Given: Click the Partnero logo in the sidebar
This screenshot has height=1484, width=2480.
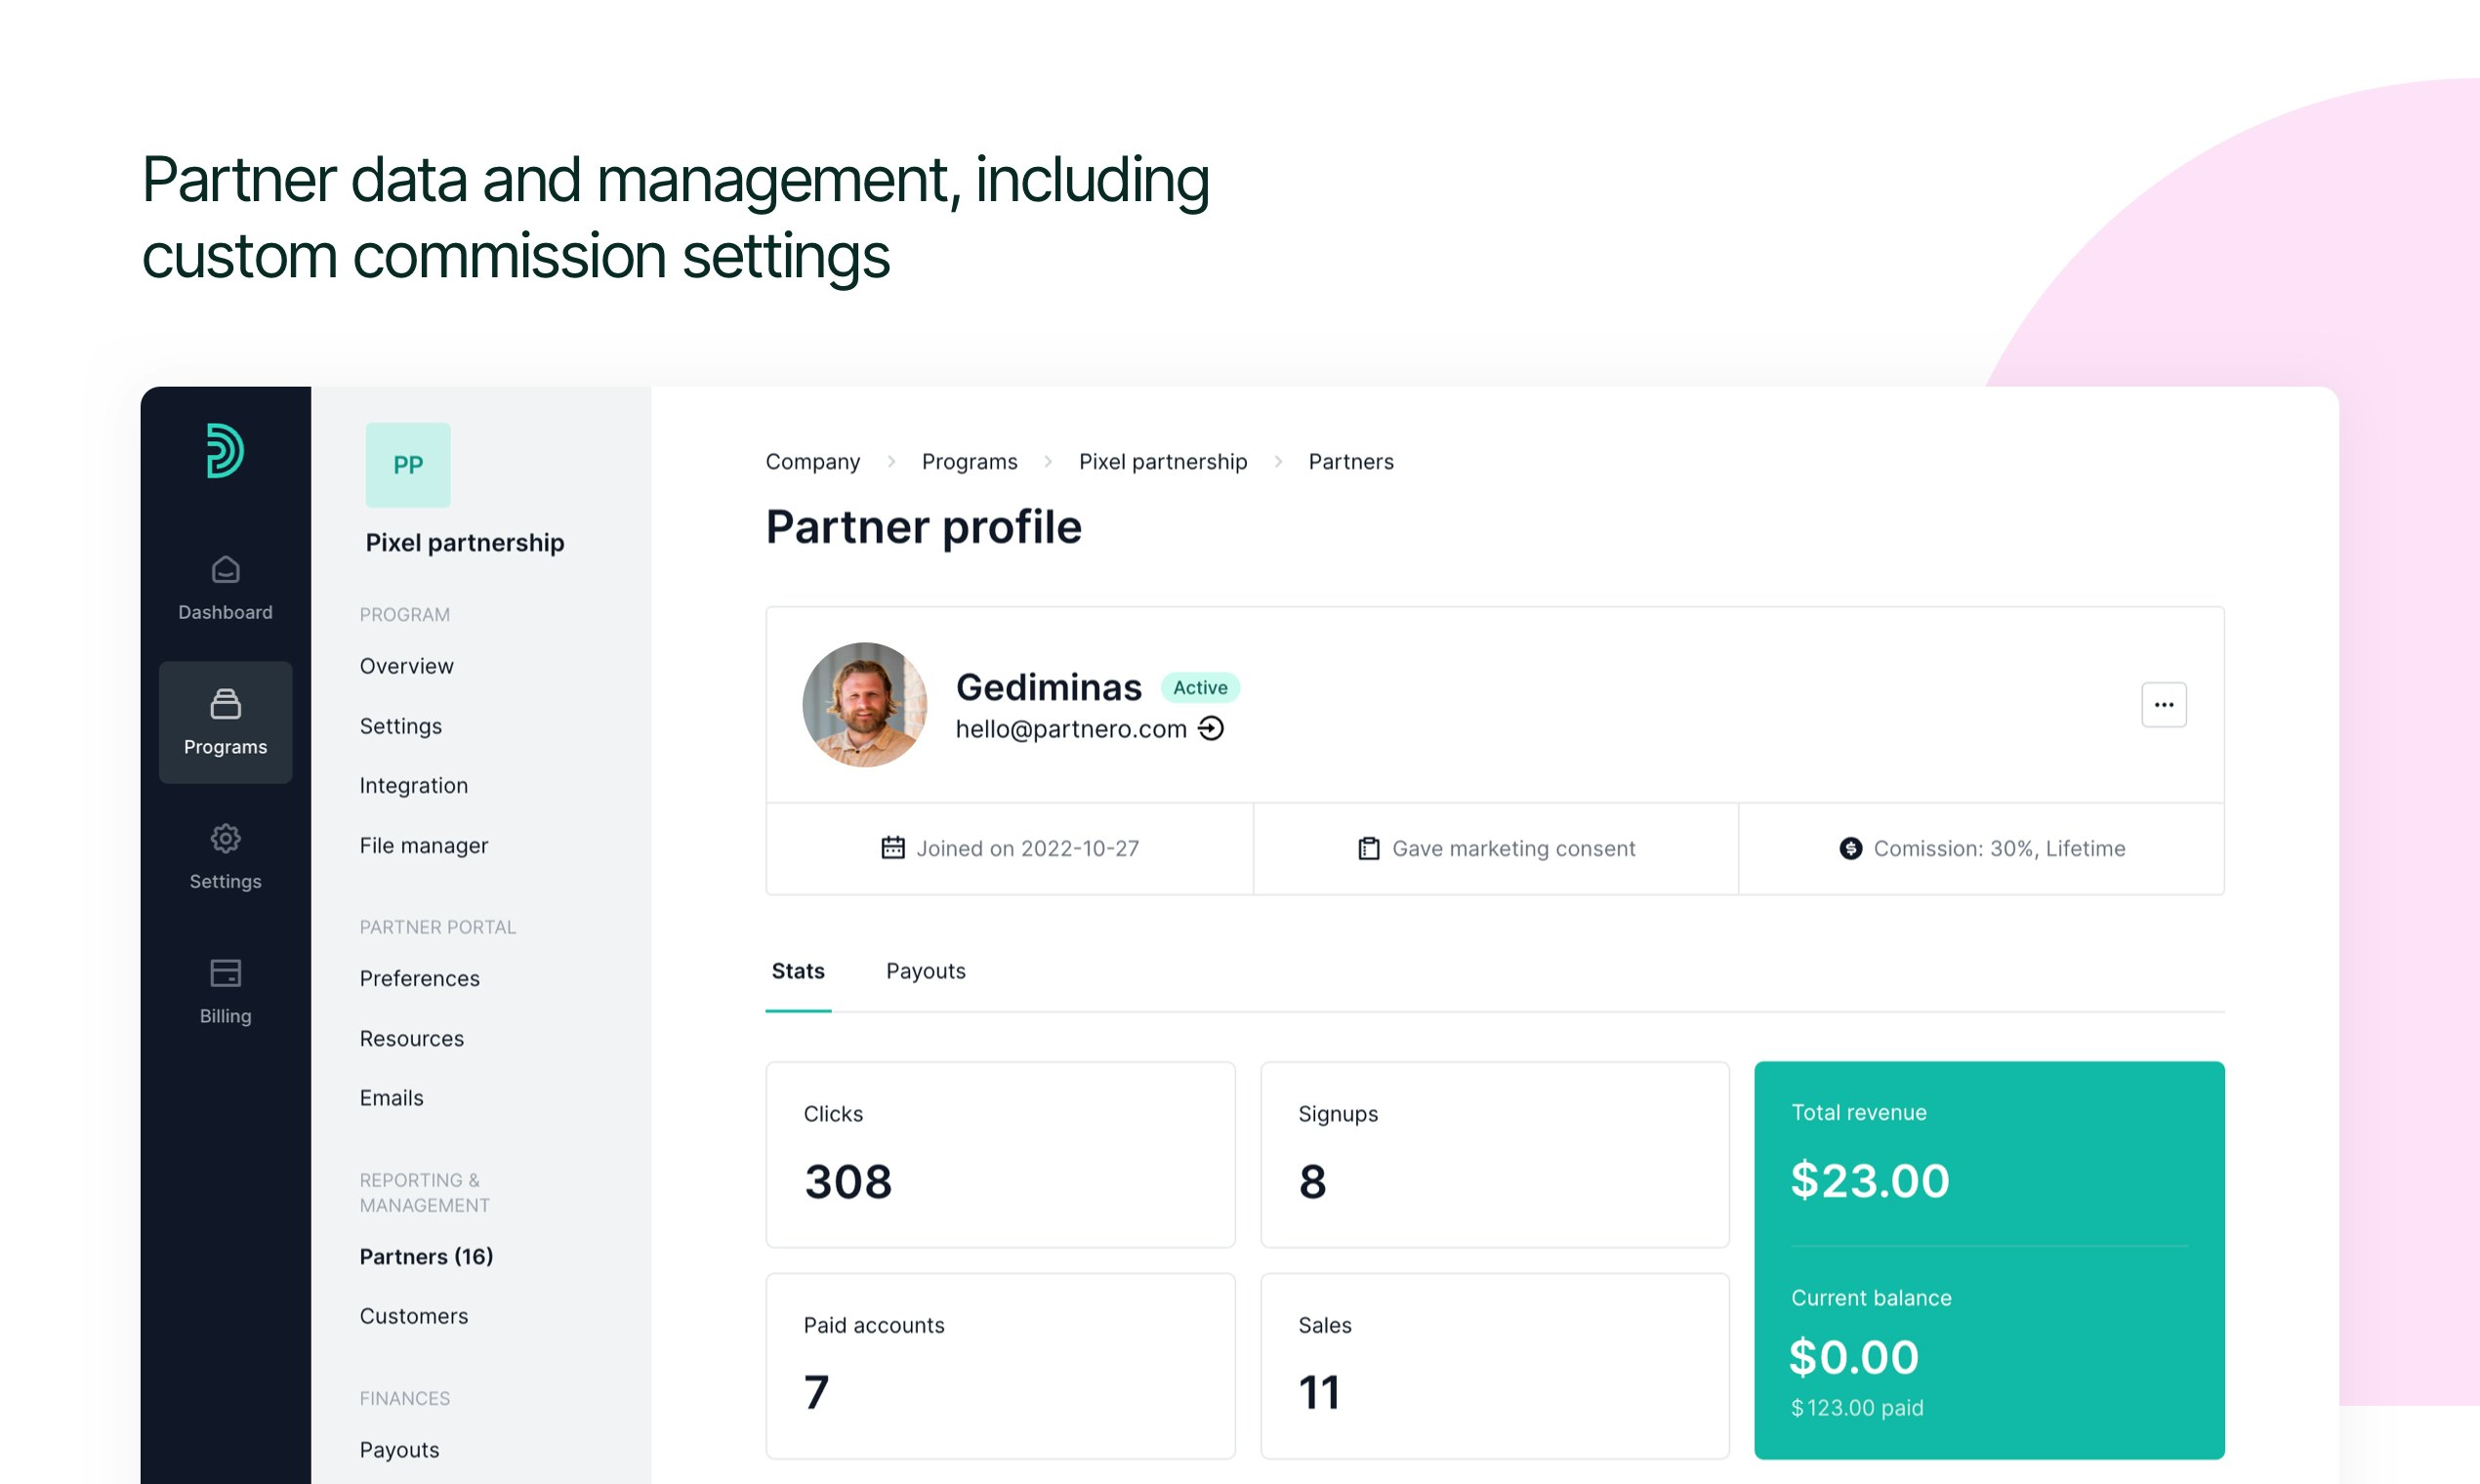Looking at the screenshot, I should click(x=225, y=450).
